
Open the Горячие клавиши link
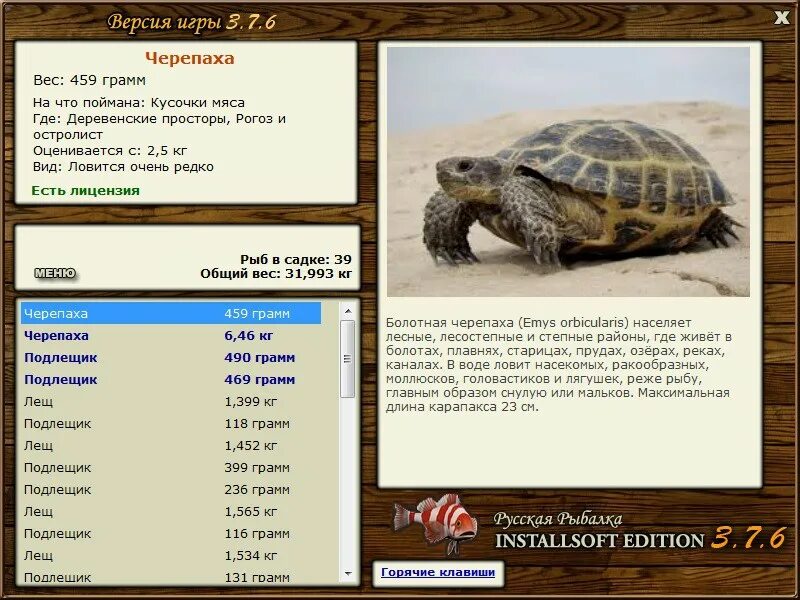(438, 572)
